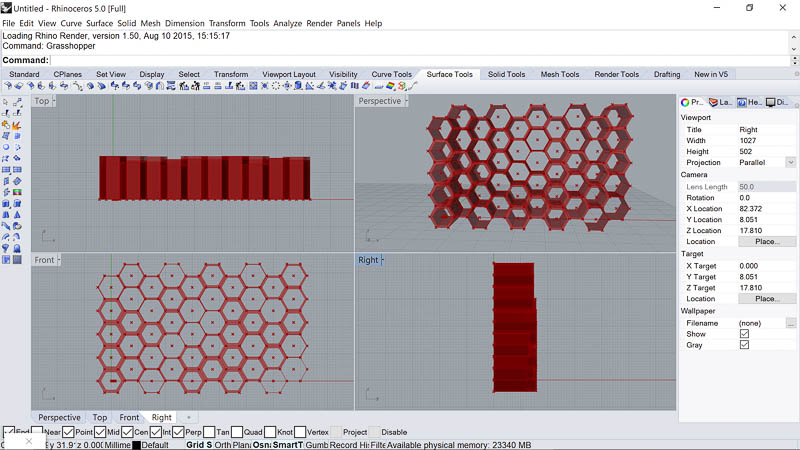The width and height of the screenshot is (800, 450).
Task: Open the Surface menu
Action: tap(99, 23)
